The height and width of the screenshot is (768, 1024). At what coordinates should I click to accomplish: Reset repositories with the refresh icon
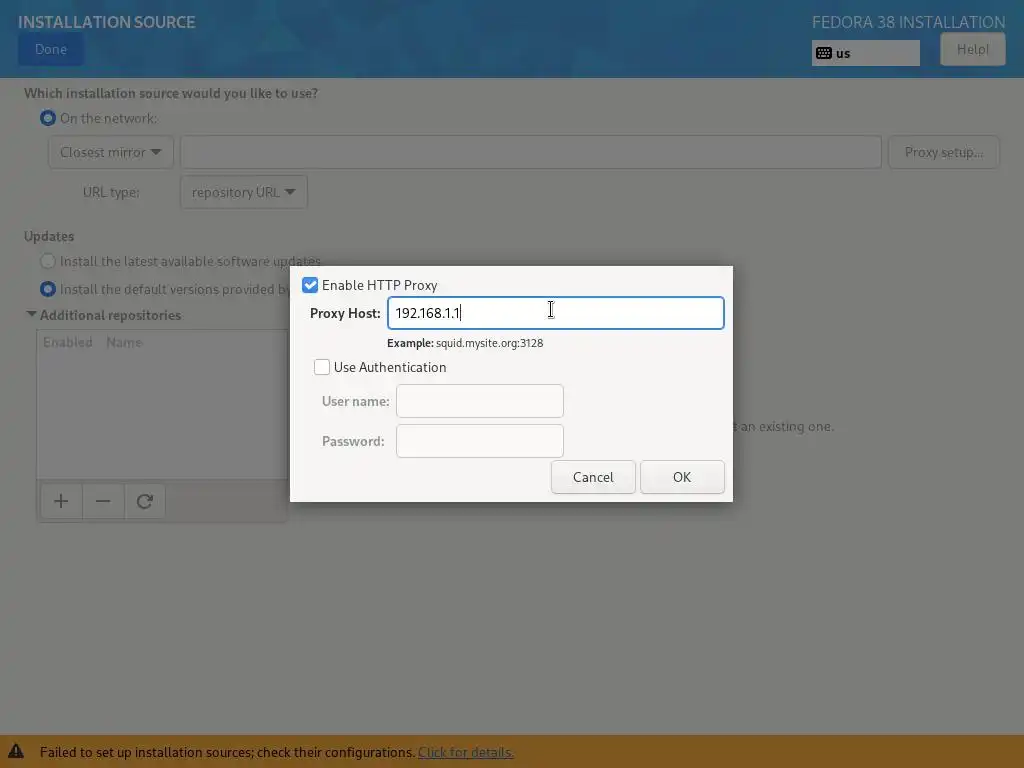(x=144, y=502)
